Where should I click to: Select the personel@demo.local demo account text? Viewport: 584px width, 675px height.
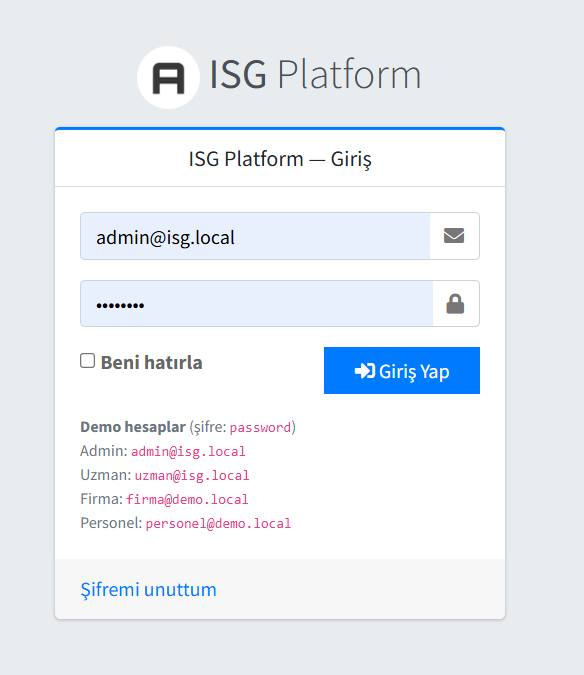tap(218, 523)
